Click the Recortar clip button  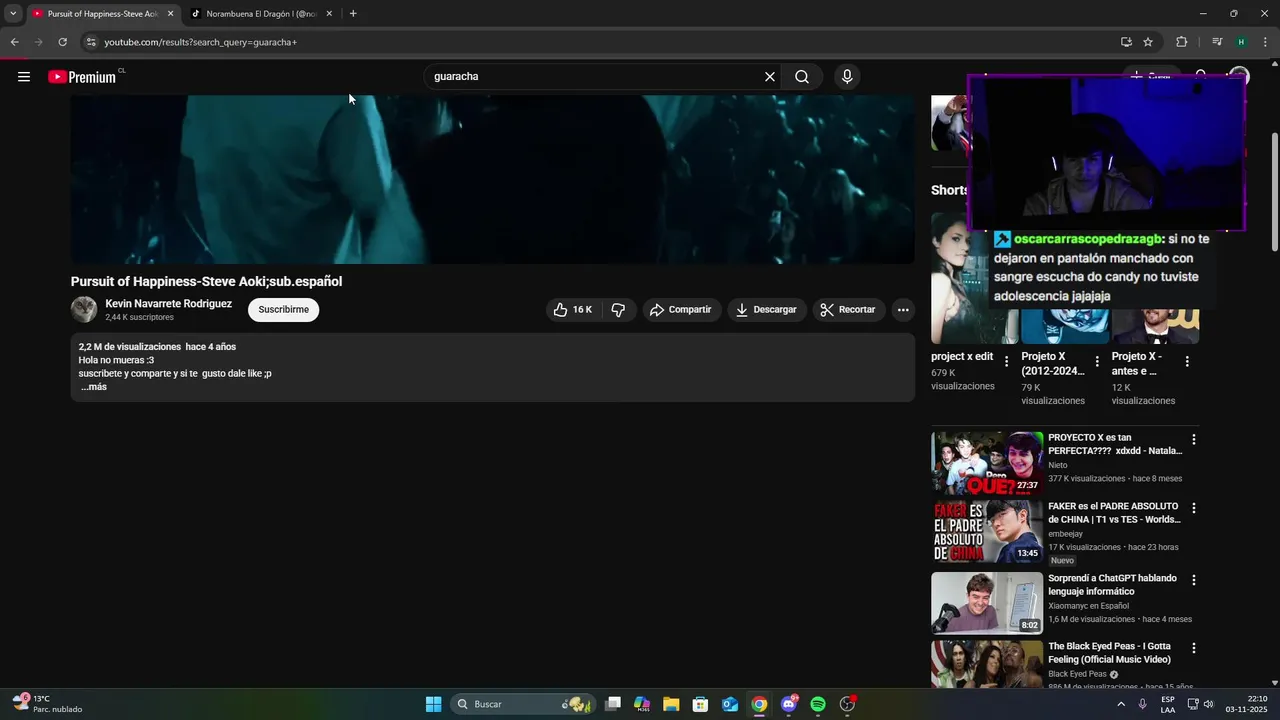848,310
